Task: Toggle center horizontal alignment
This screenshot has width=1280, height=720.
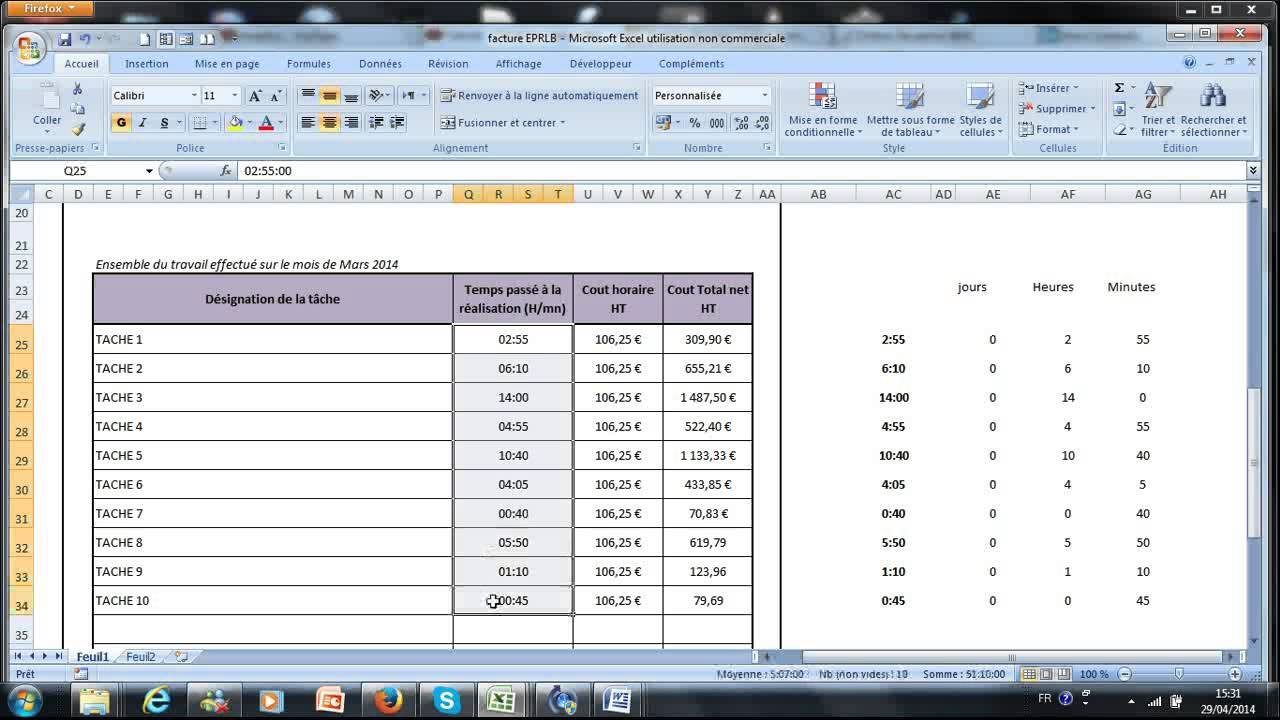Action: click(x=329, y=123)
